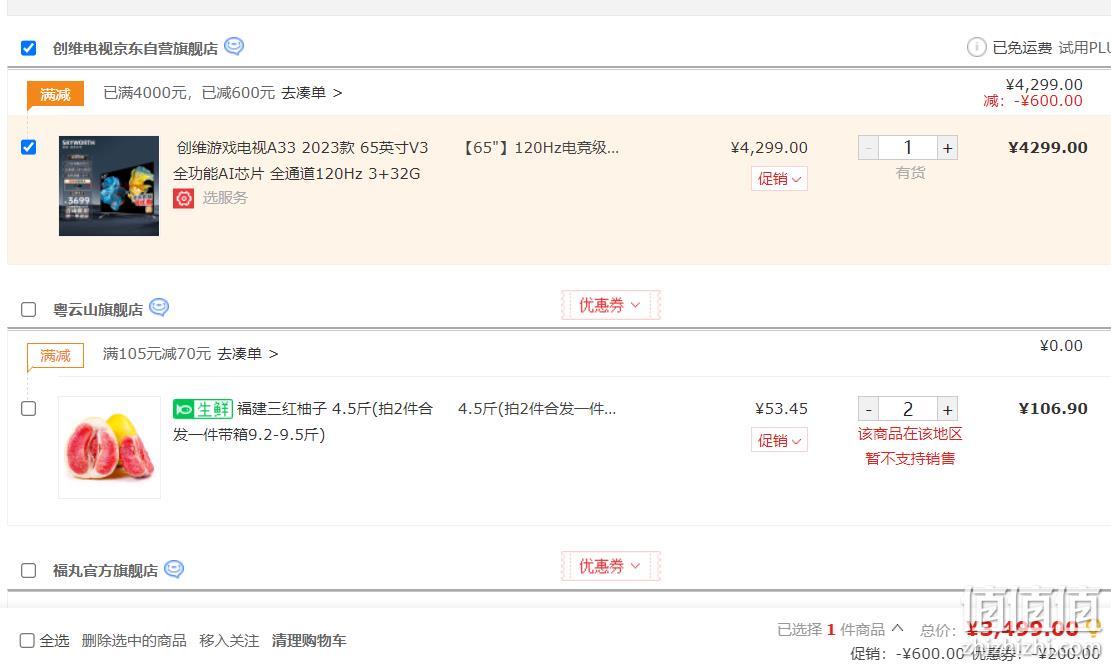The image size is (1111, 665).
Task: Open the 福丸官方旗舰店 store name
Action: [x=105, y=571]
